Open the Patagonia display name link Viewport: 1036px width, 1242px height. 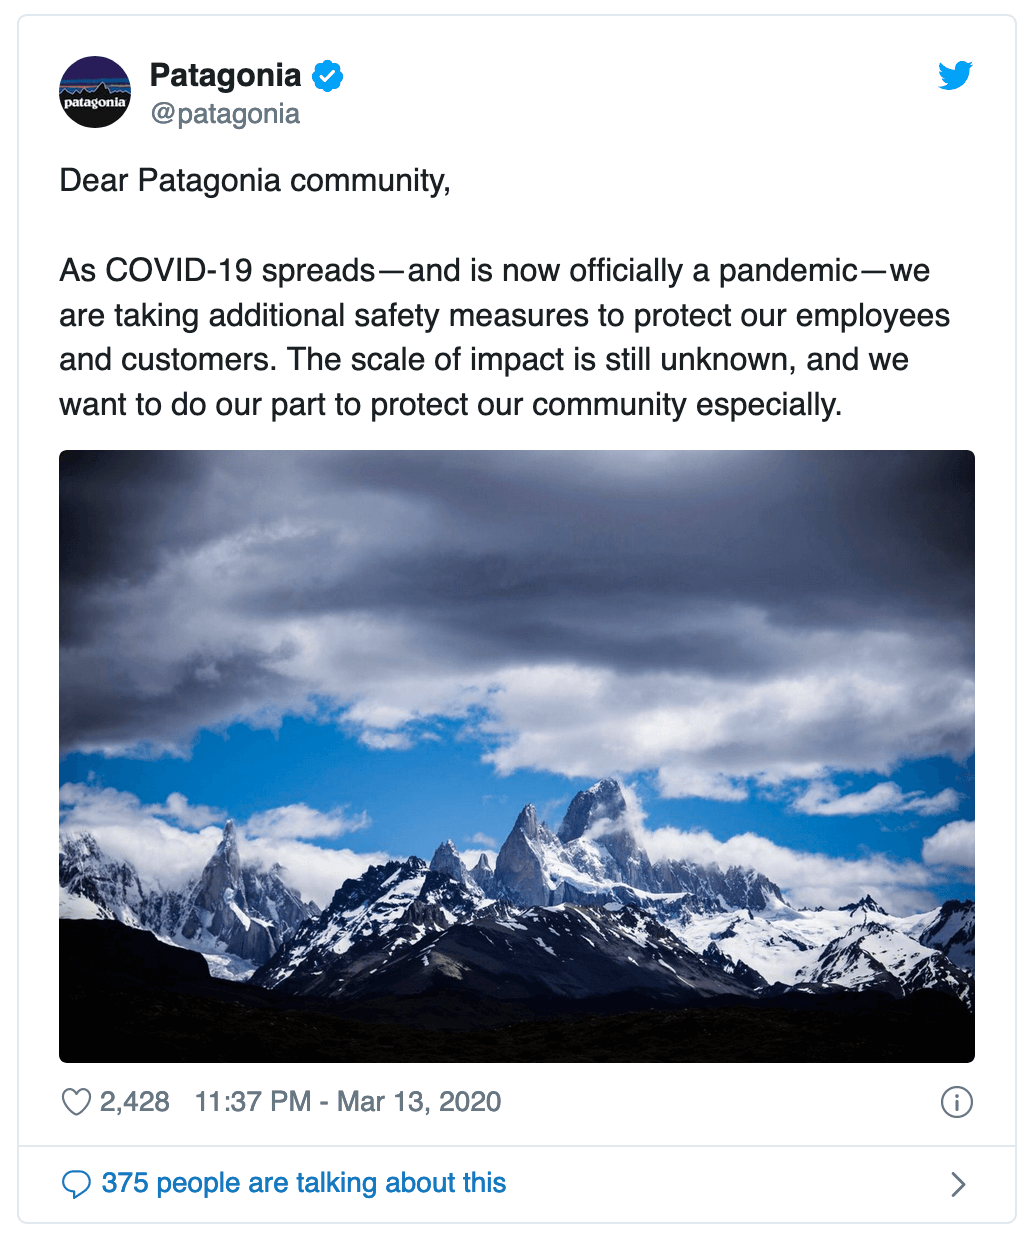225,75
